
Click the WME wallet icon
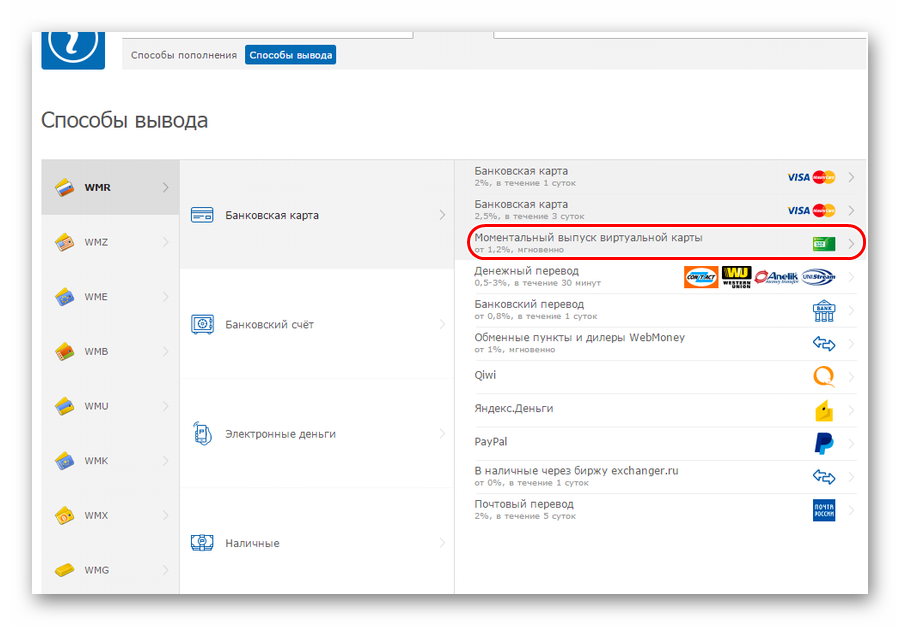64,297
